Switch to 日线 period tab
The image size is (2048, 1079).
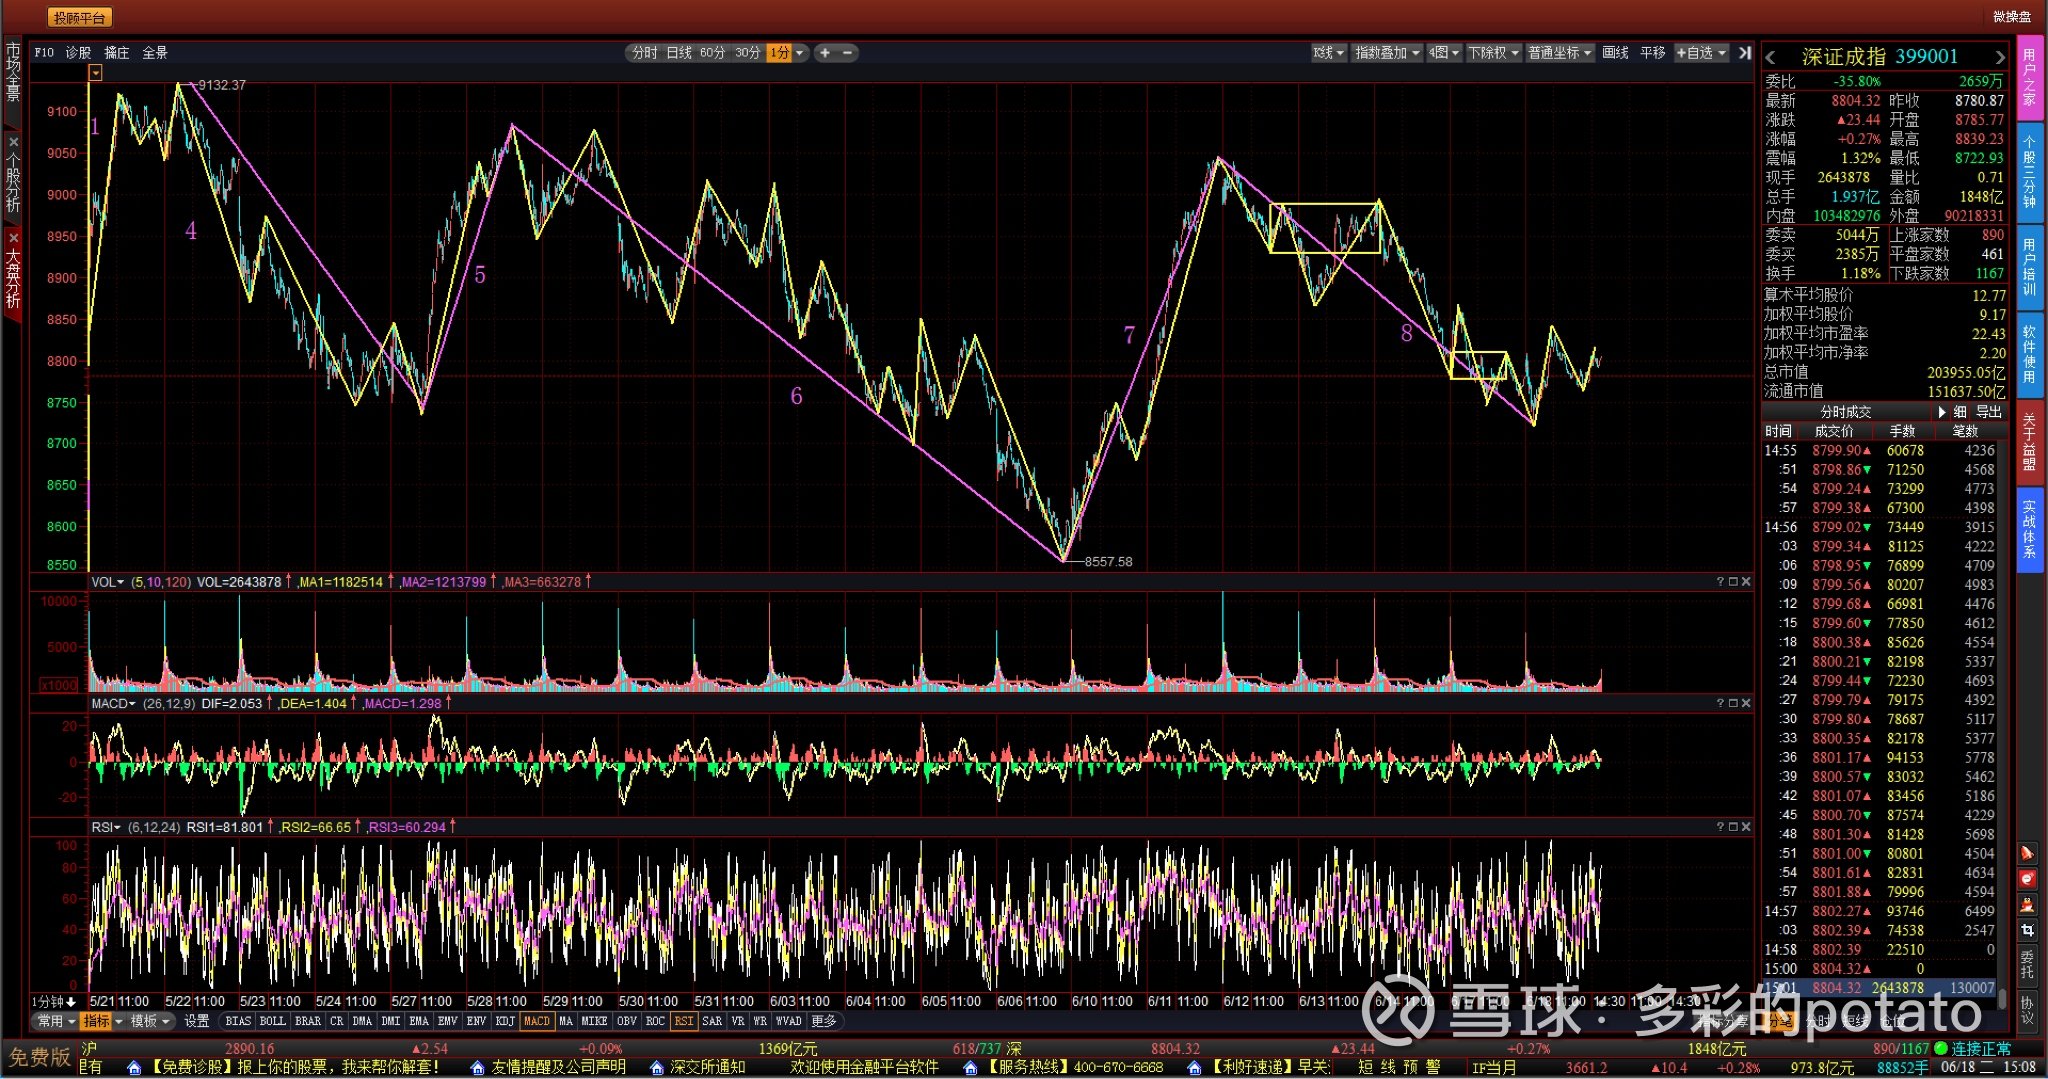(x=679, y=53)
